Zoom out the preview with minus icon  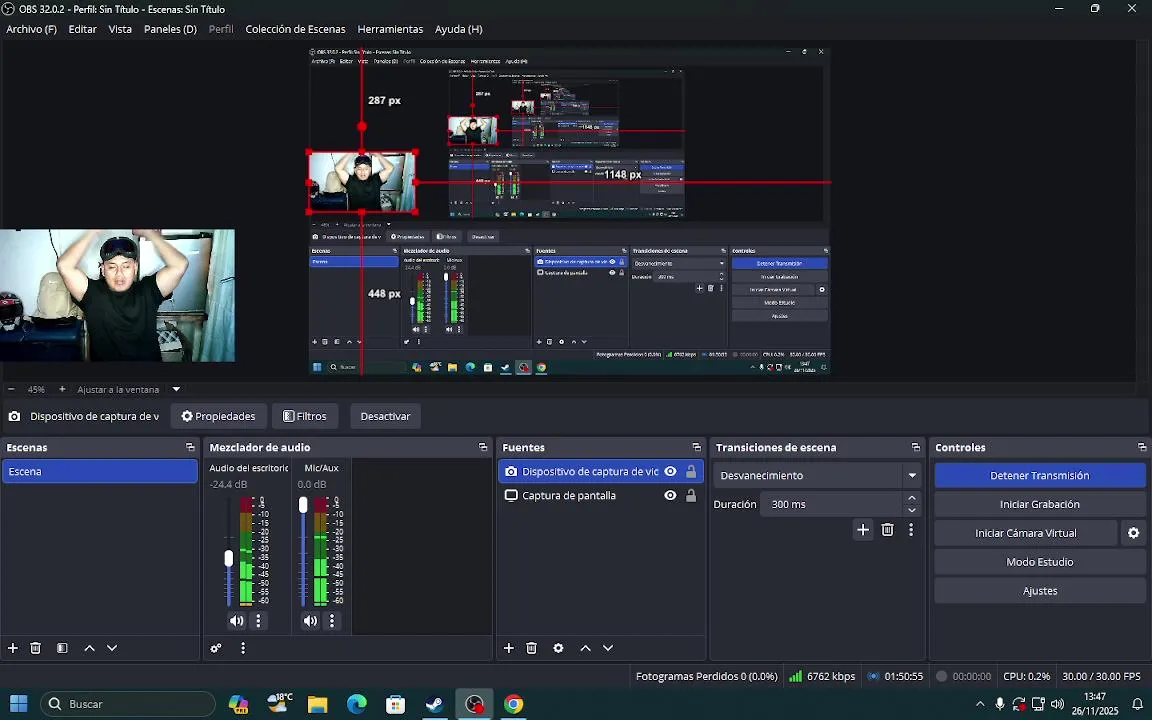coord(11,389)
